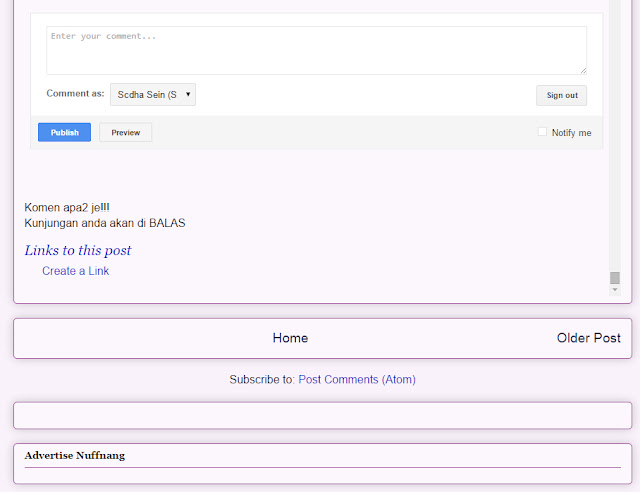The width and height of the screenshot is (640, 492).
Task: Open the Comment as identity dropdown
Action: pos(153,94)
